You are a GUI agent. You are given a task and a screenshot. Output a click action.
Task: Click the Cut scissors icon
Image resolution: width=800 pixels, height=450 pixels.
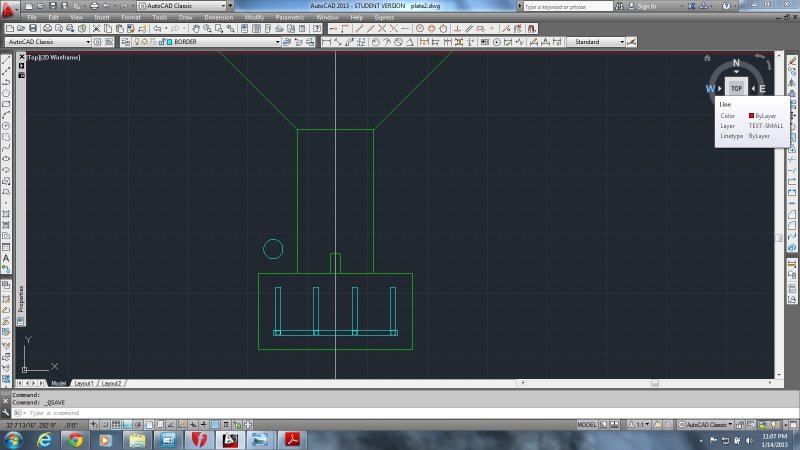pos(96,29)
